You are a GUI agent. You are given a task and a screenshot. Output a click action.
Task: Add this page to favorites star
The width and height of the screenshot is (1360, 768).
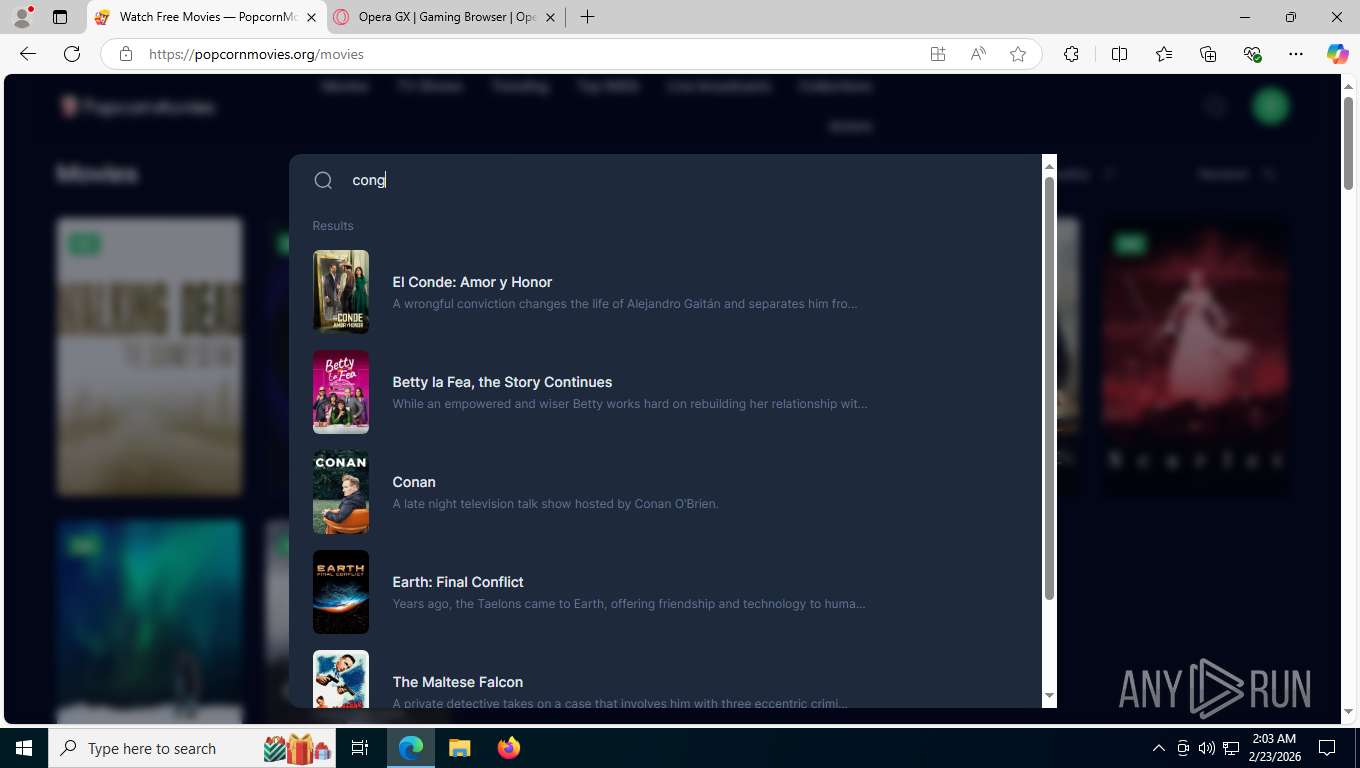pyautogui.click(x=1018, y=54)
